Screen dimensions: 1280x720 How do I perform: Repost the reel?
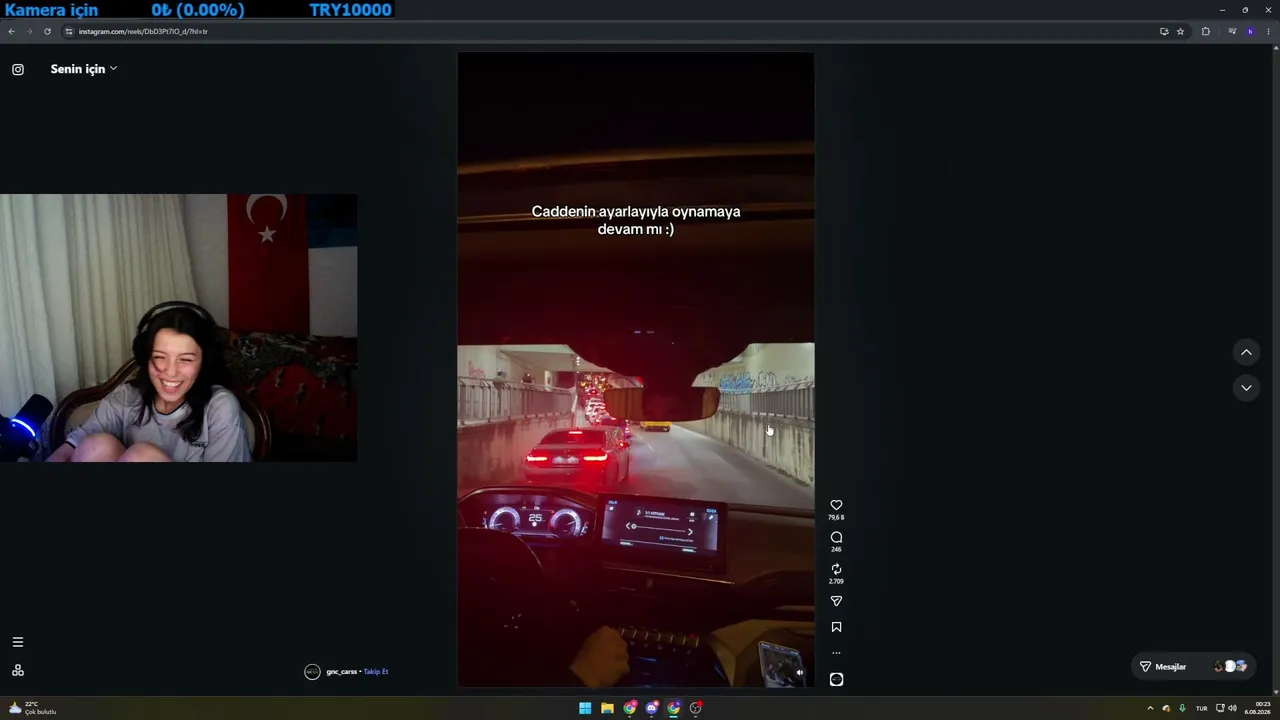coord(836,569)
